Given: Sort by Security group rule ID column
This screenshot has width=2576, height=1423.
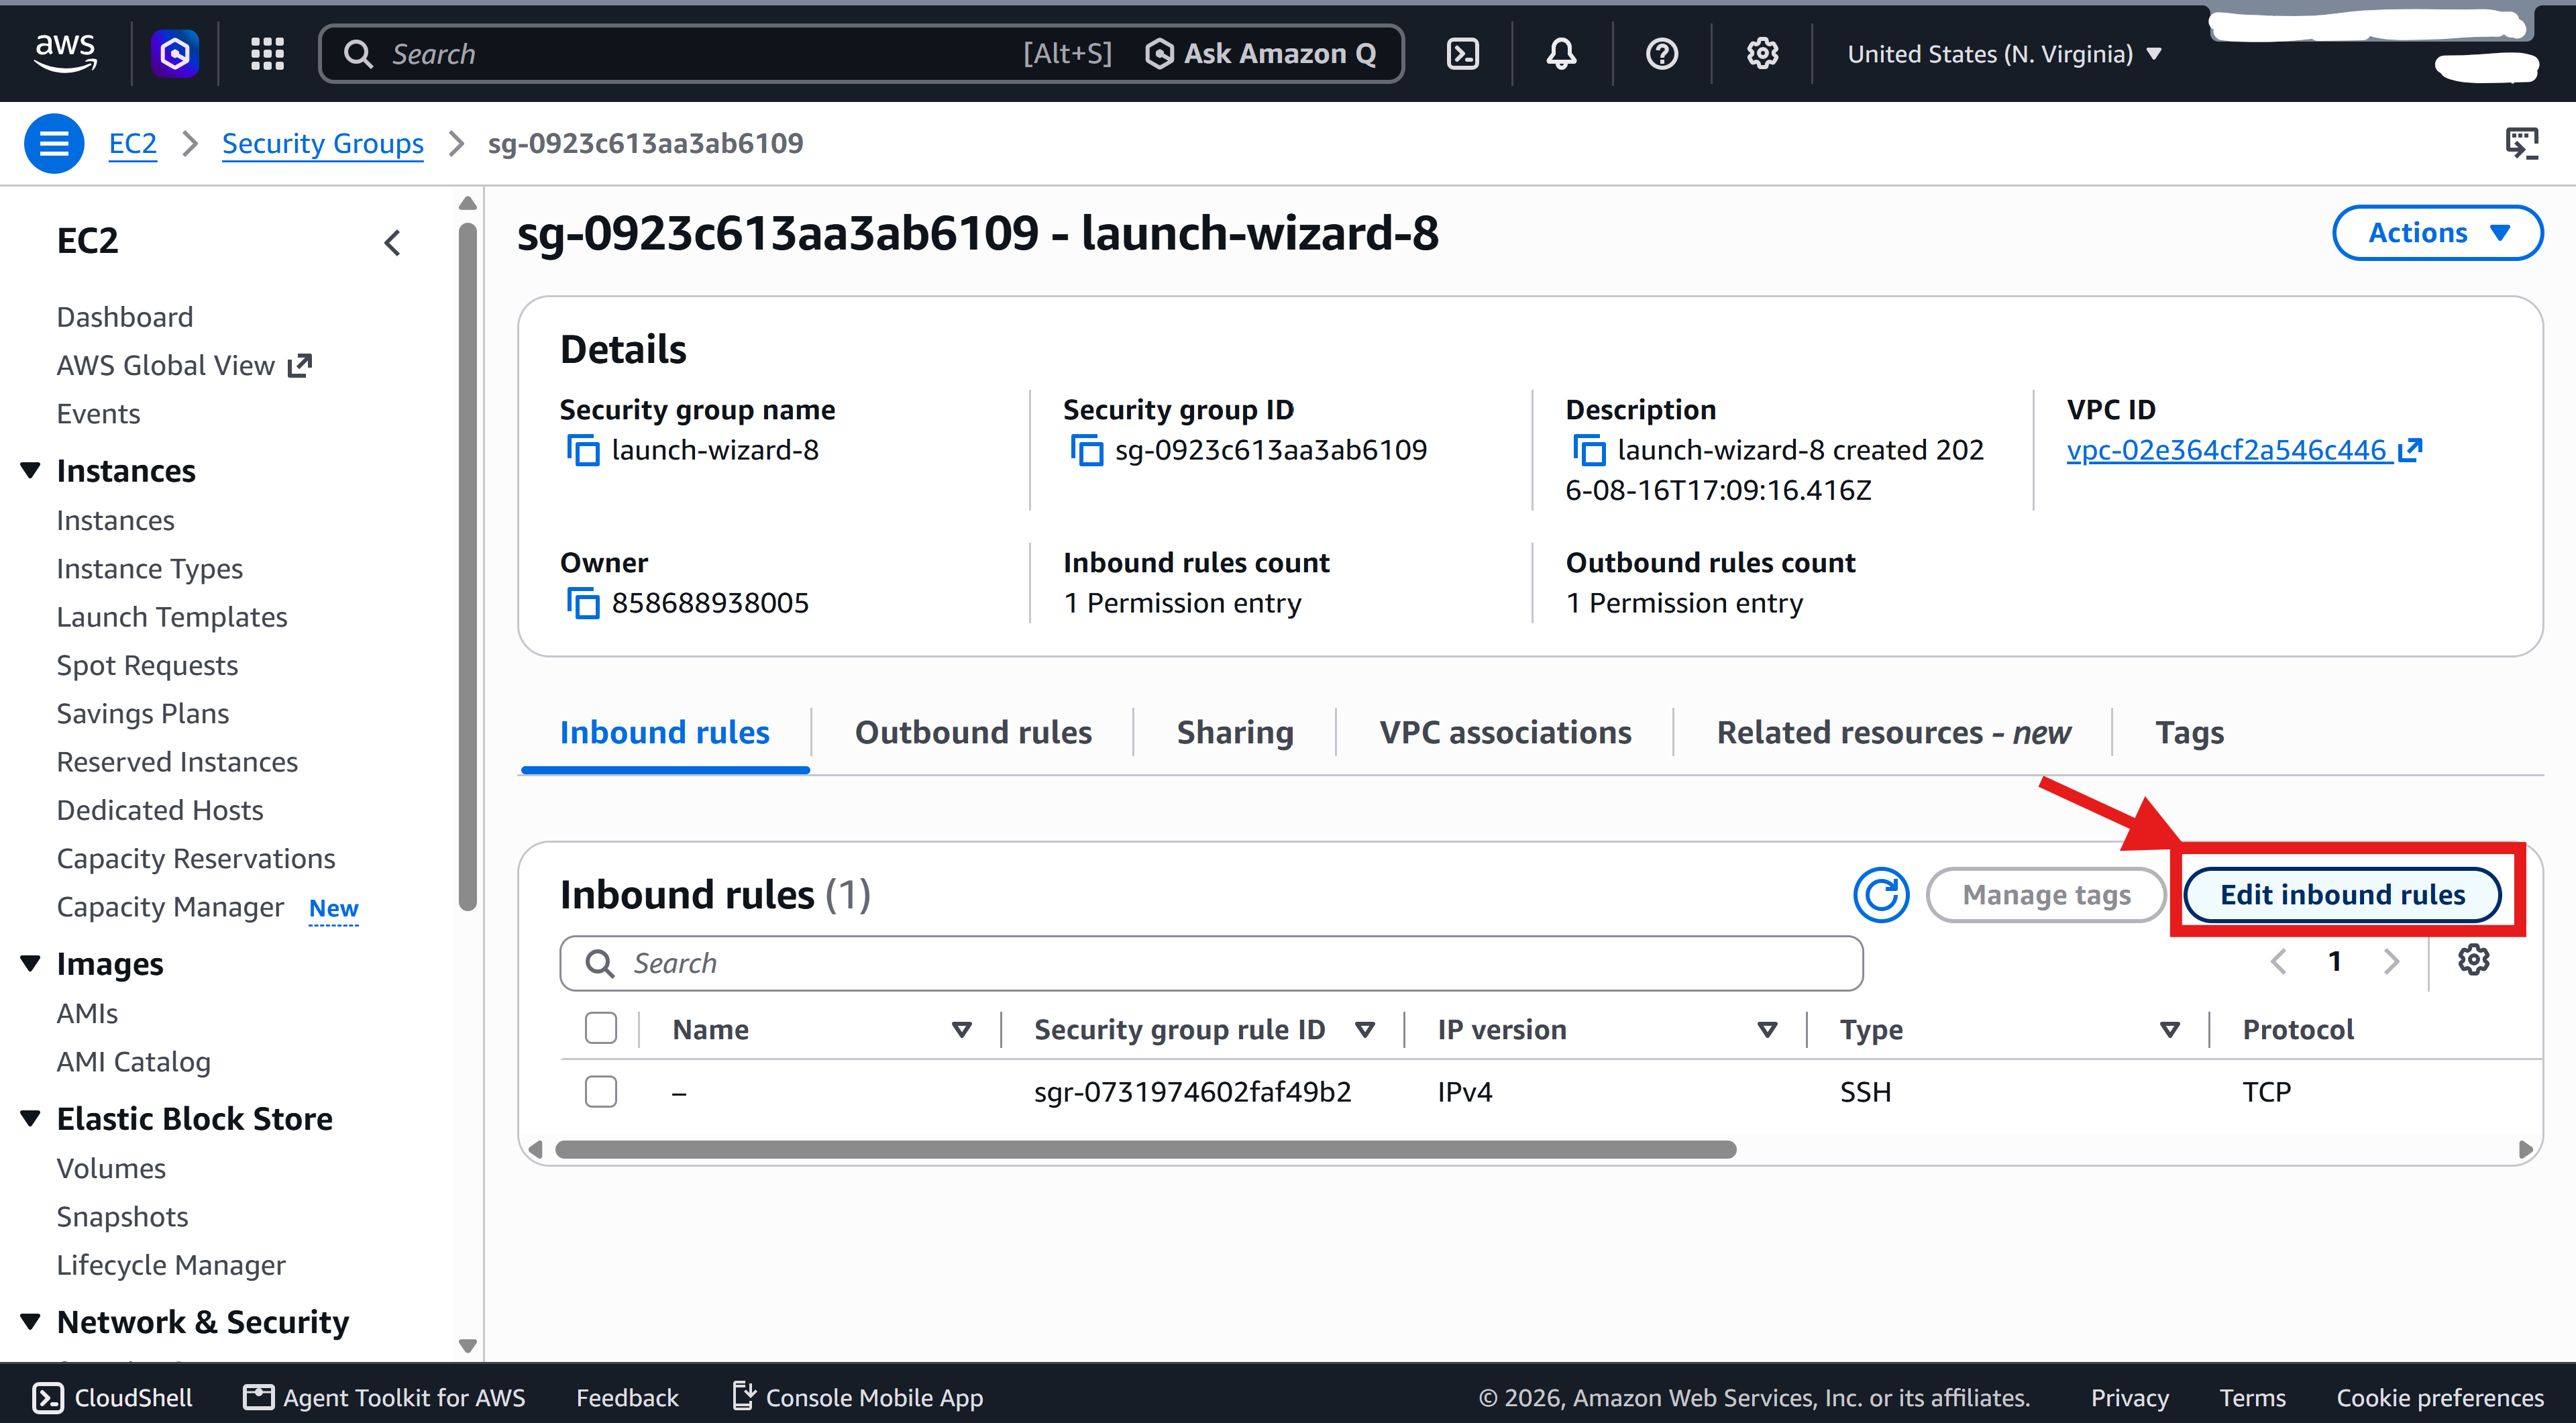Looking at the screenshot, I should [x=1365, y=1029].
